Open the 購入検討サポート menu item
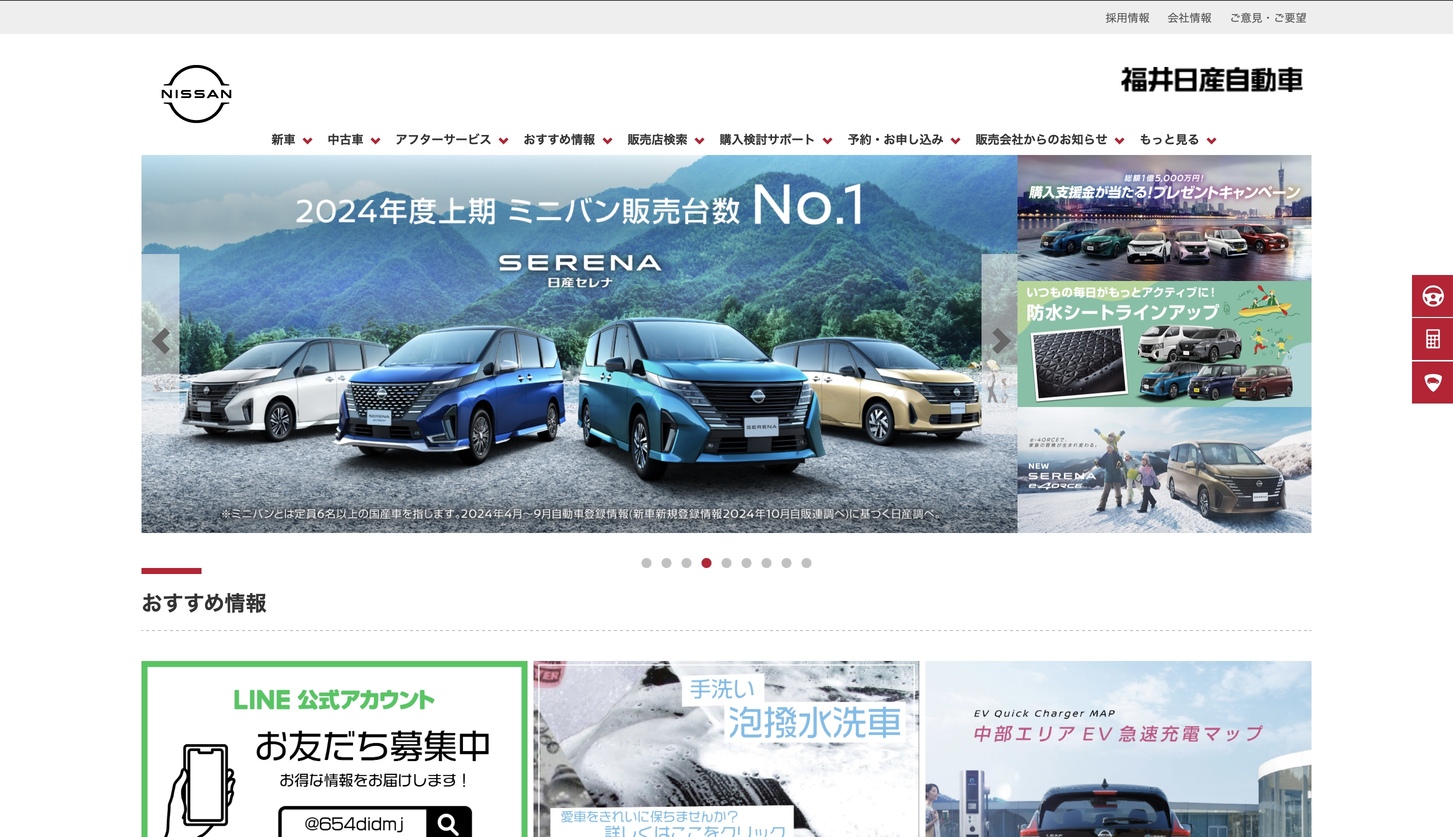This screenshot has height=837, width=1453. (767, 140)
